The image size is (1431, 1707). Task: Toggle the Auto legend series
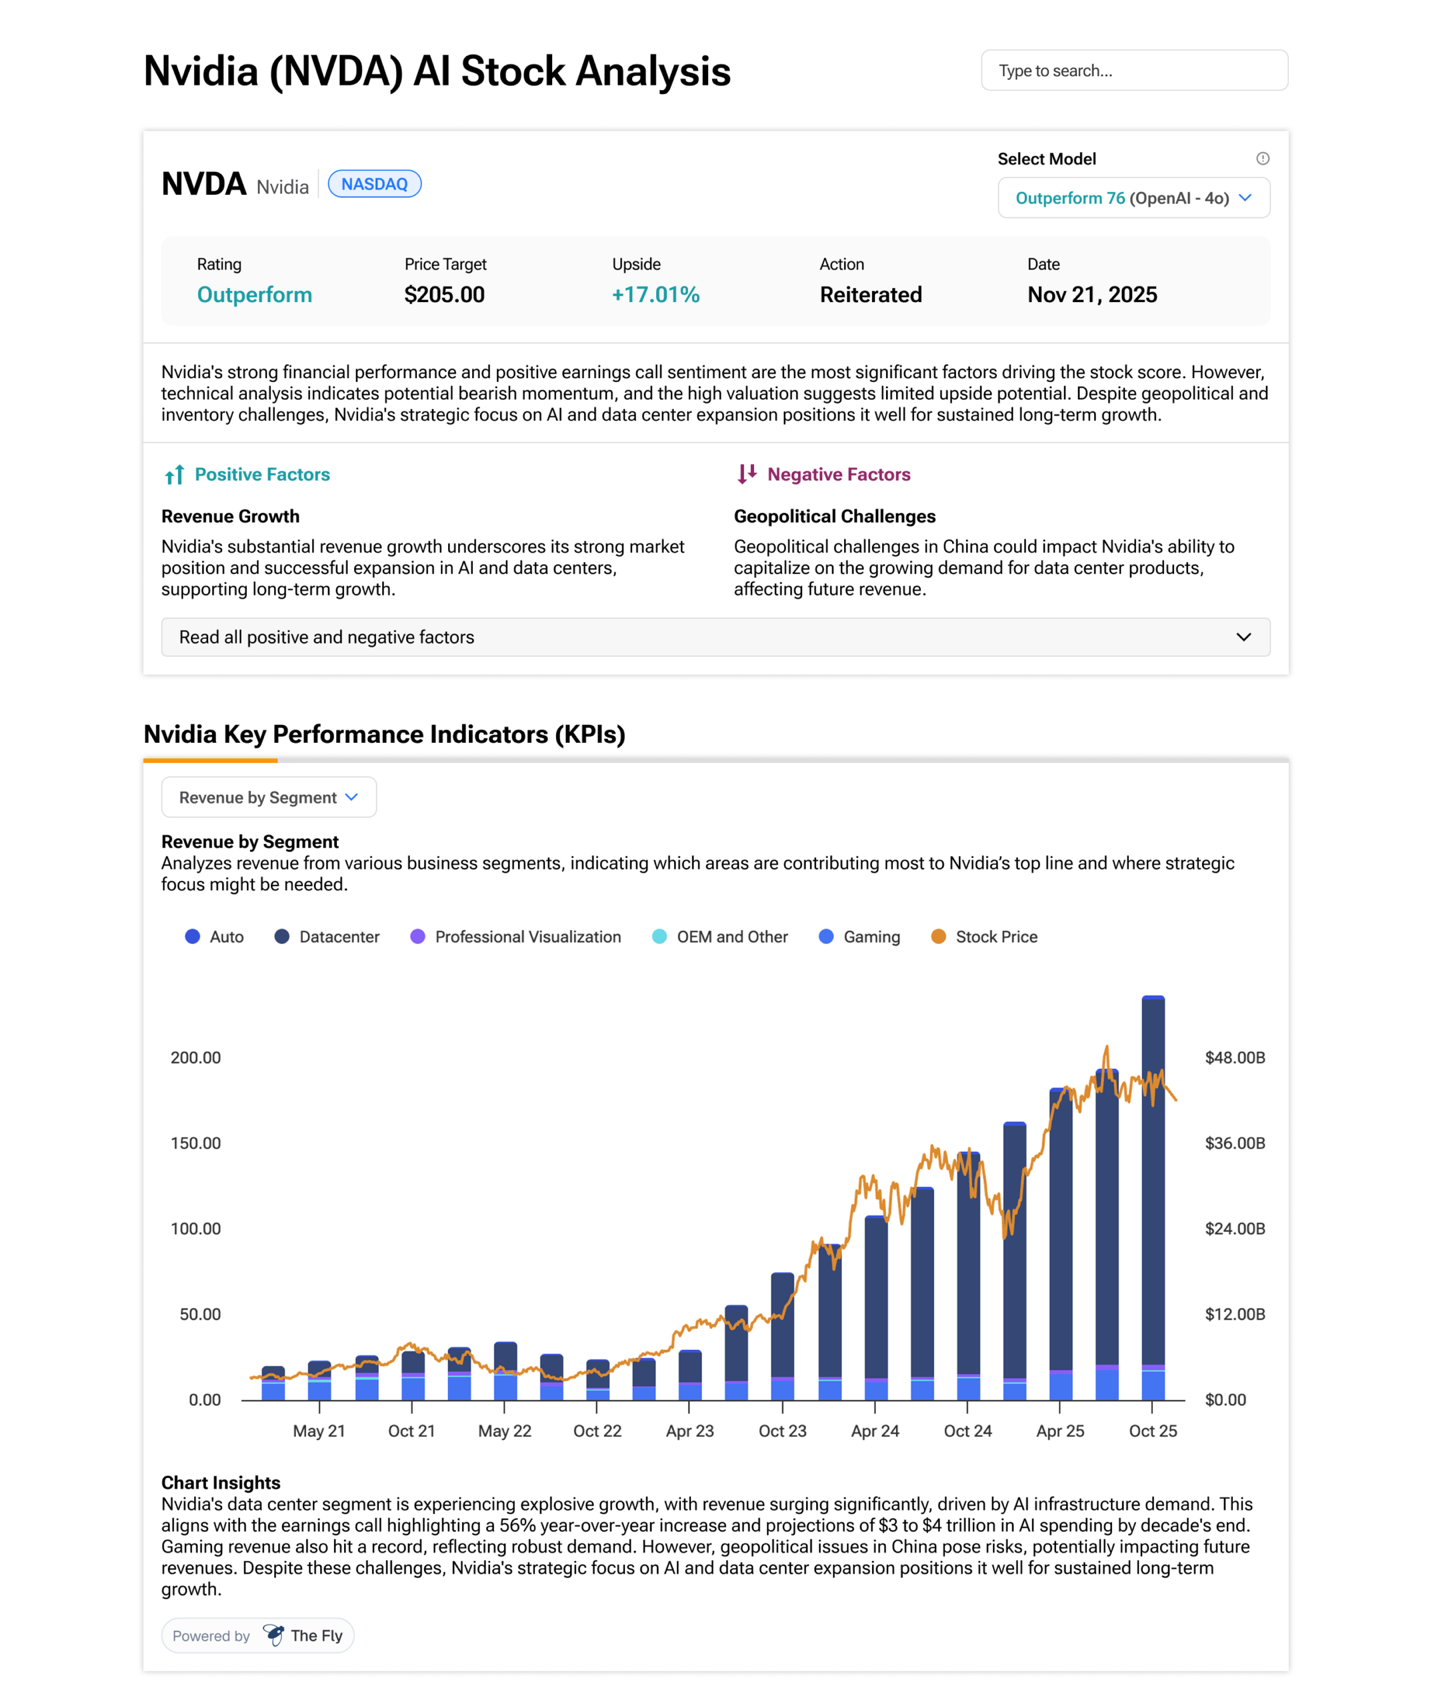coord(215,937)
